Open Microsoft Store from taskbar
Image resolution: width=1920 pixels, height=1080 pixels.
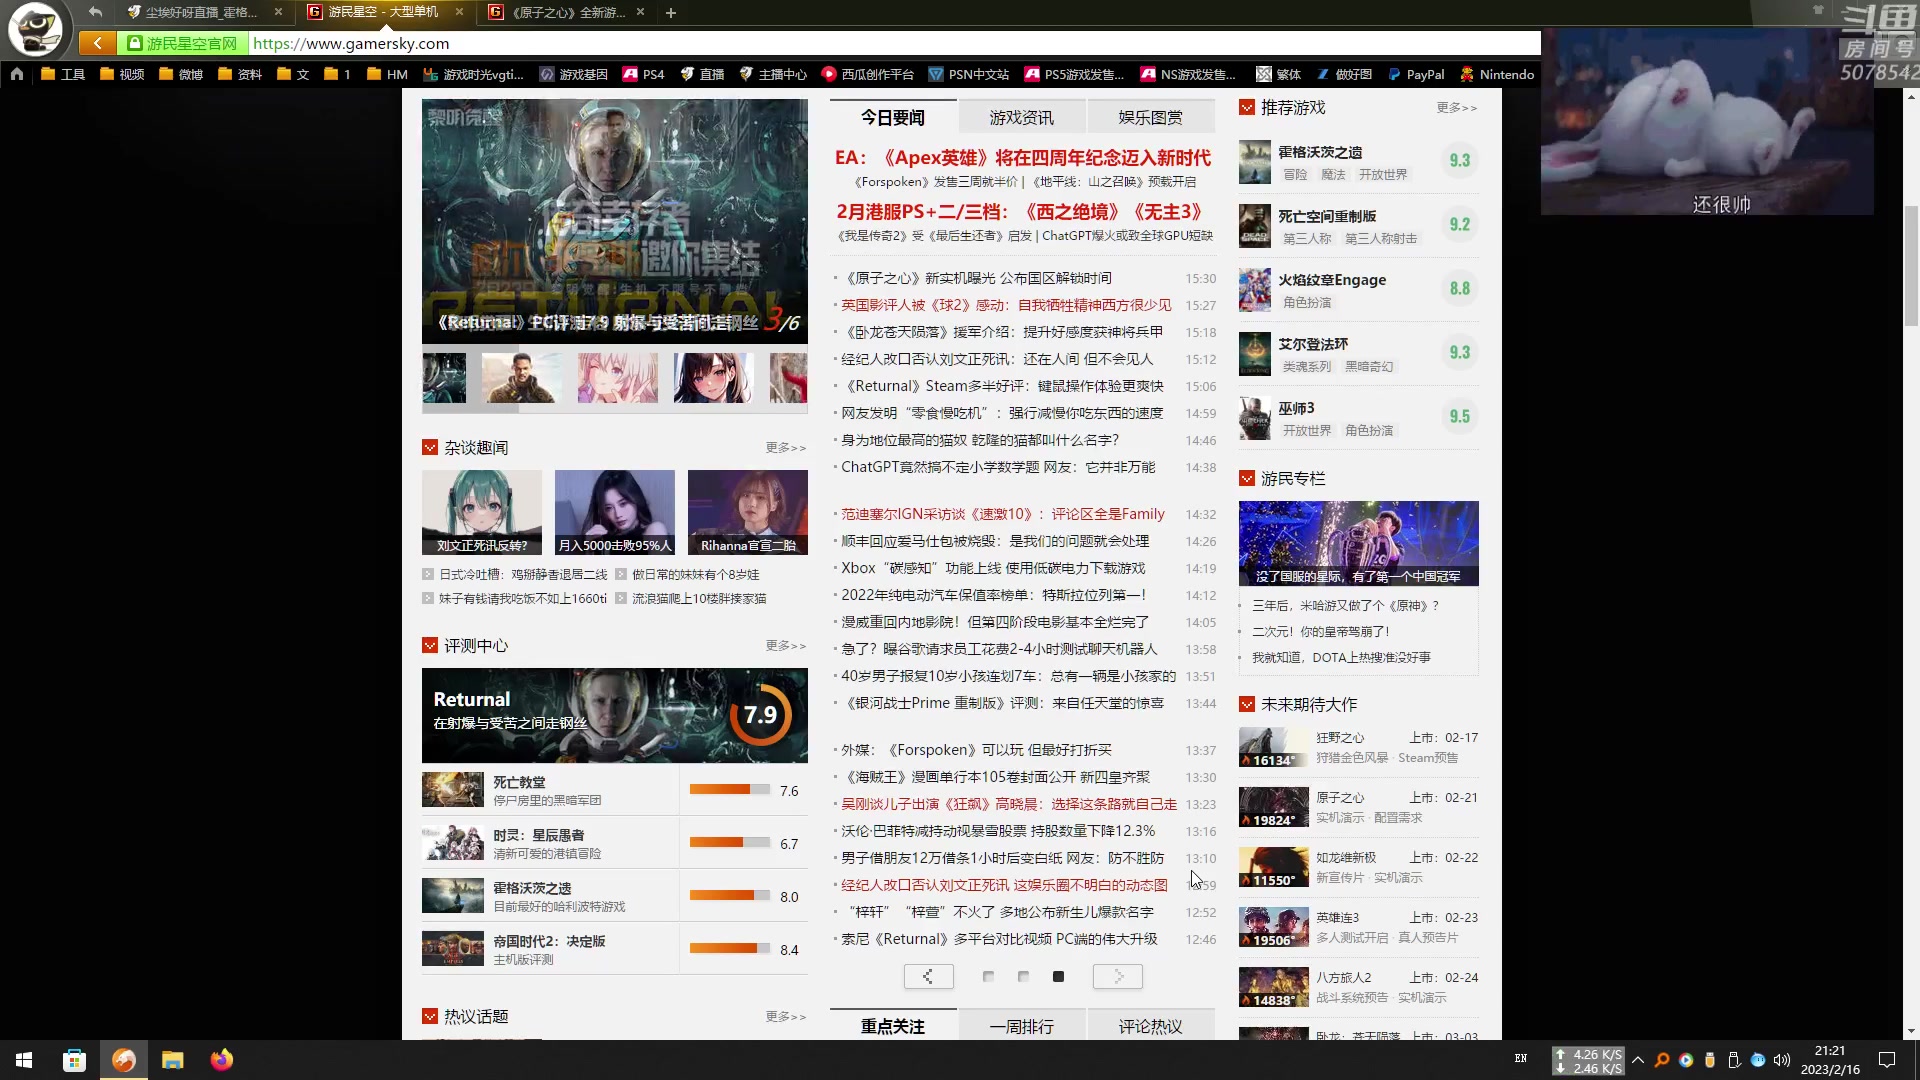pyautogui.click(x=74, y=1060)
